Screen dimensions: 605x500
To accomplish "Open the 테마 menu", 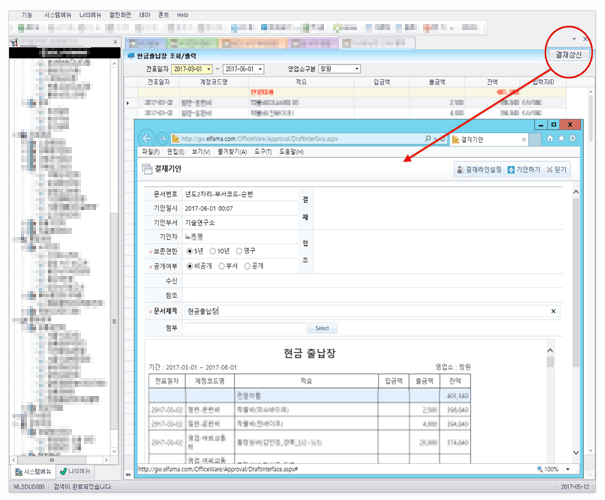I will [145, 15].
